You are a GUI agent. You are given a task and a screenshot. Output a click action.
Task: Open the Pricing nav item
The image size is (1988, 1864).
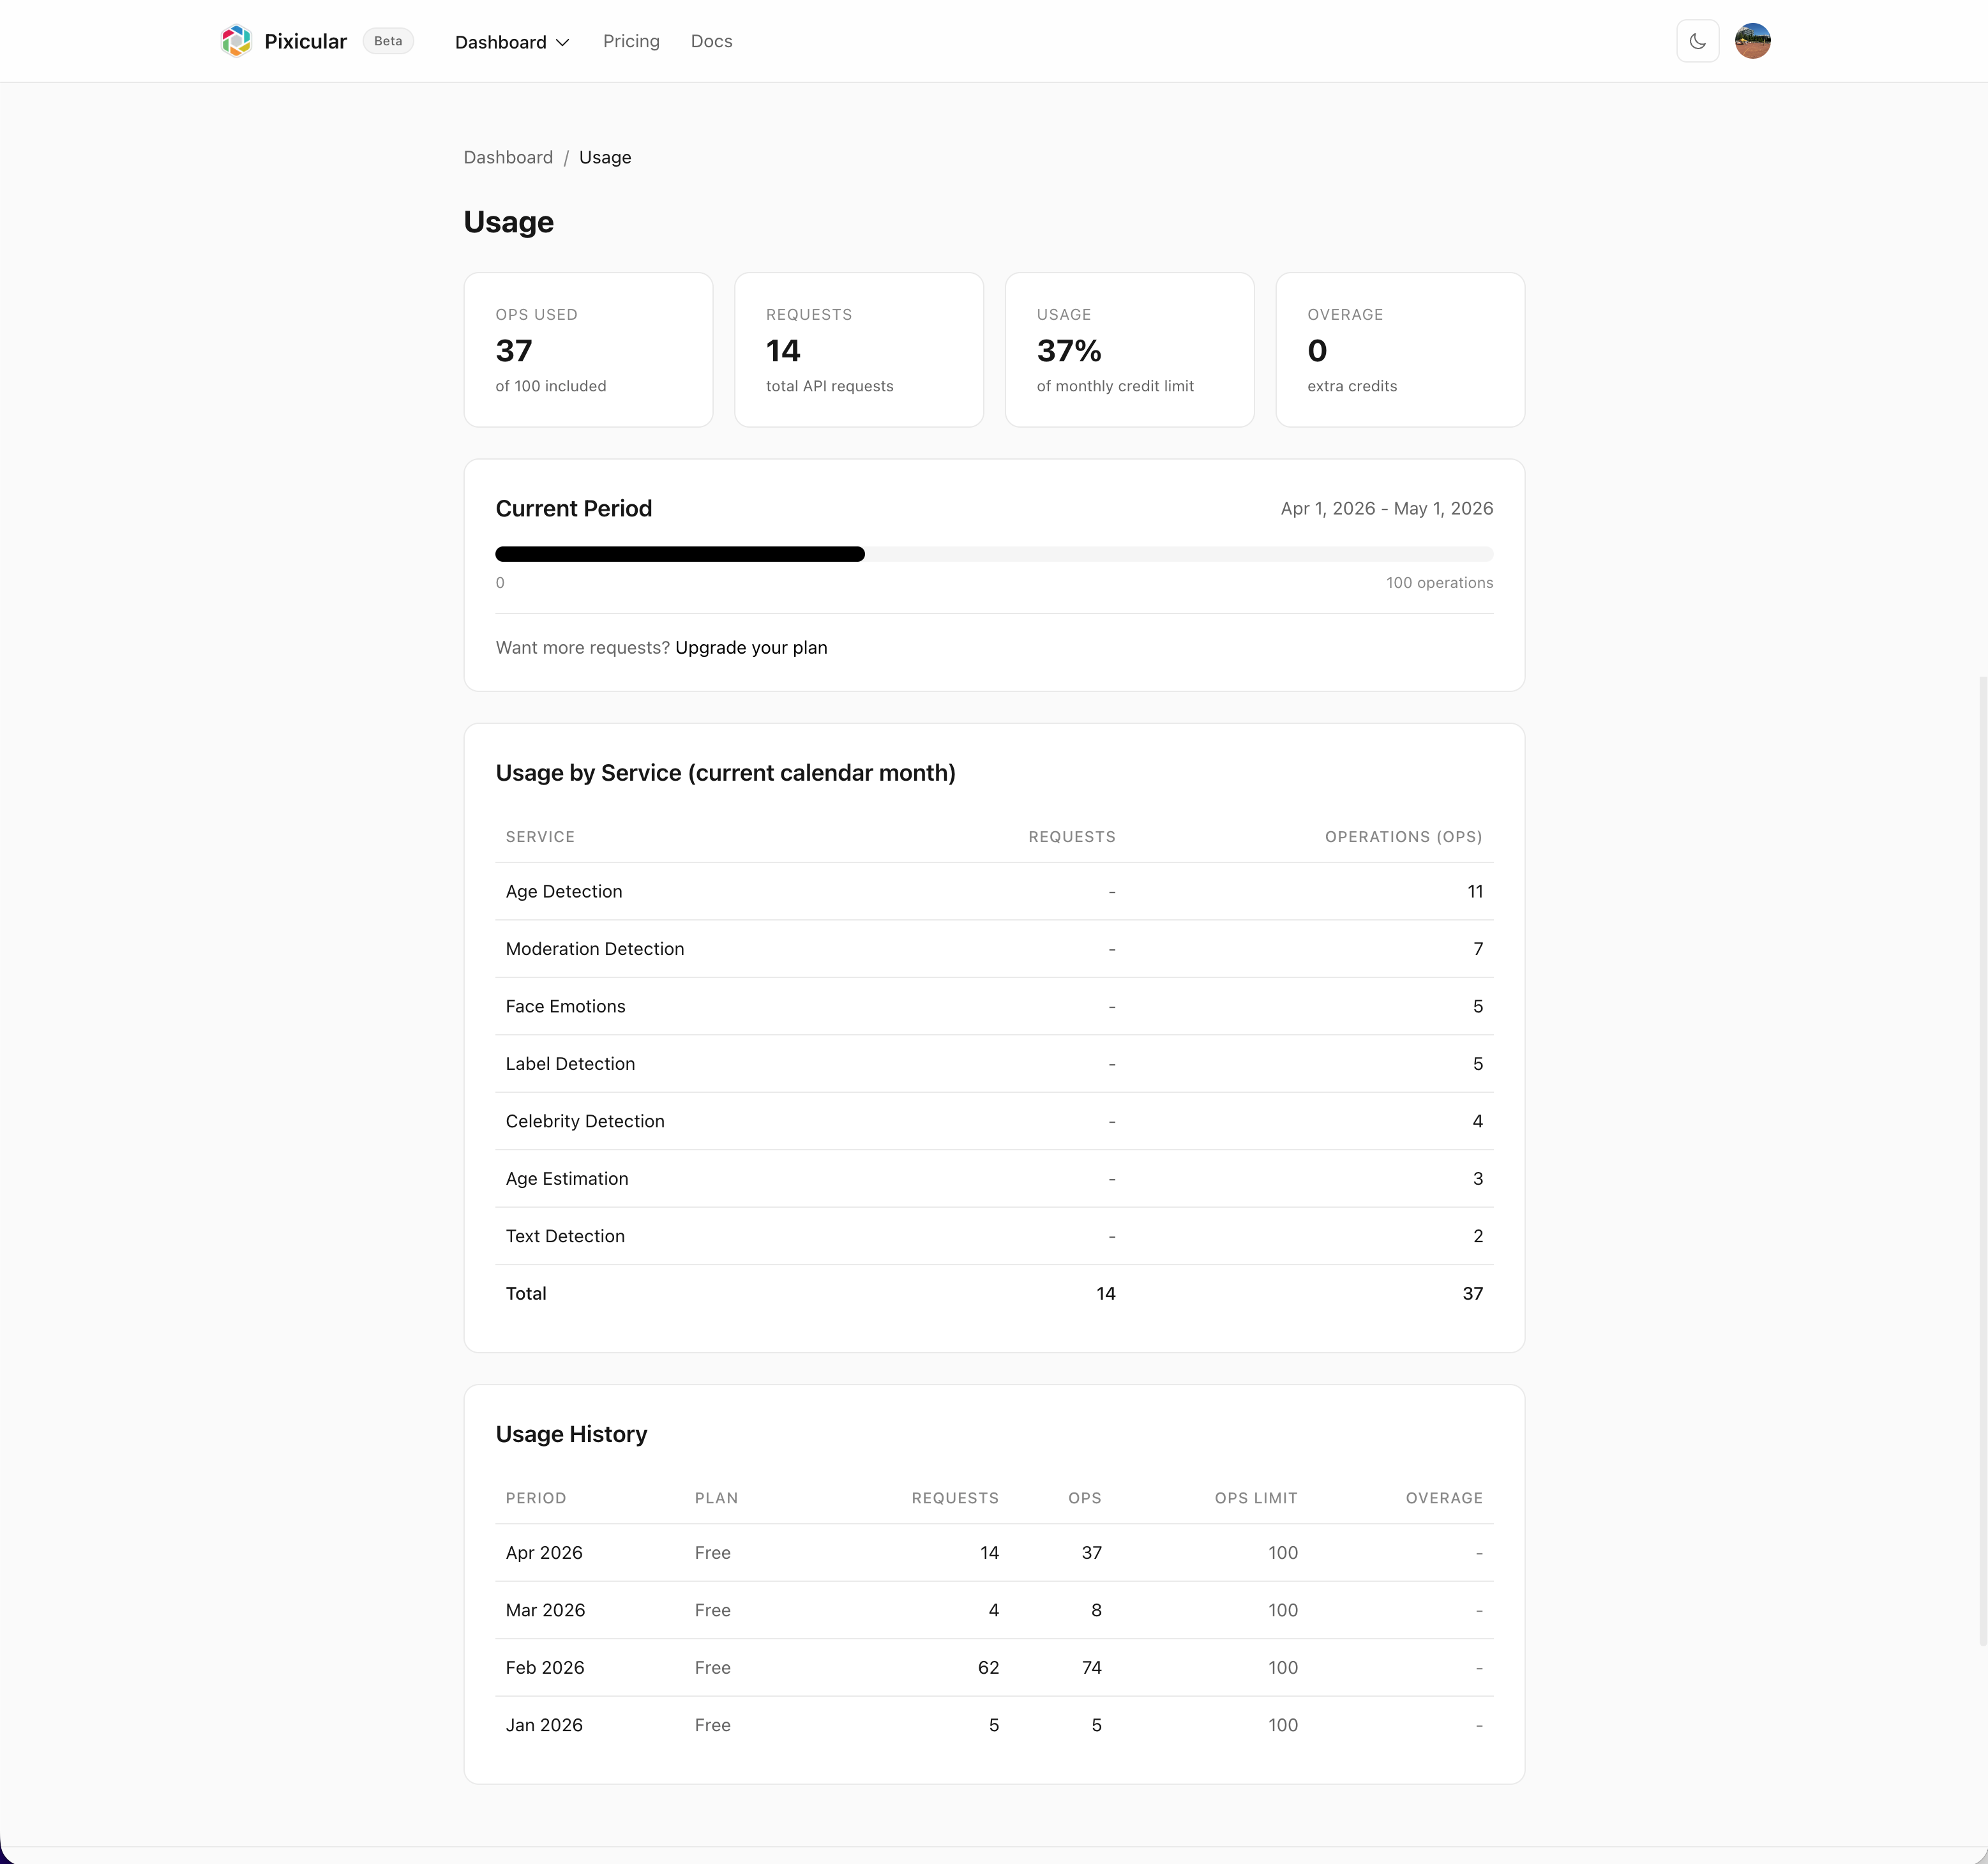tap(630, 41)
